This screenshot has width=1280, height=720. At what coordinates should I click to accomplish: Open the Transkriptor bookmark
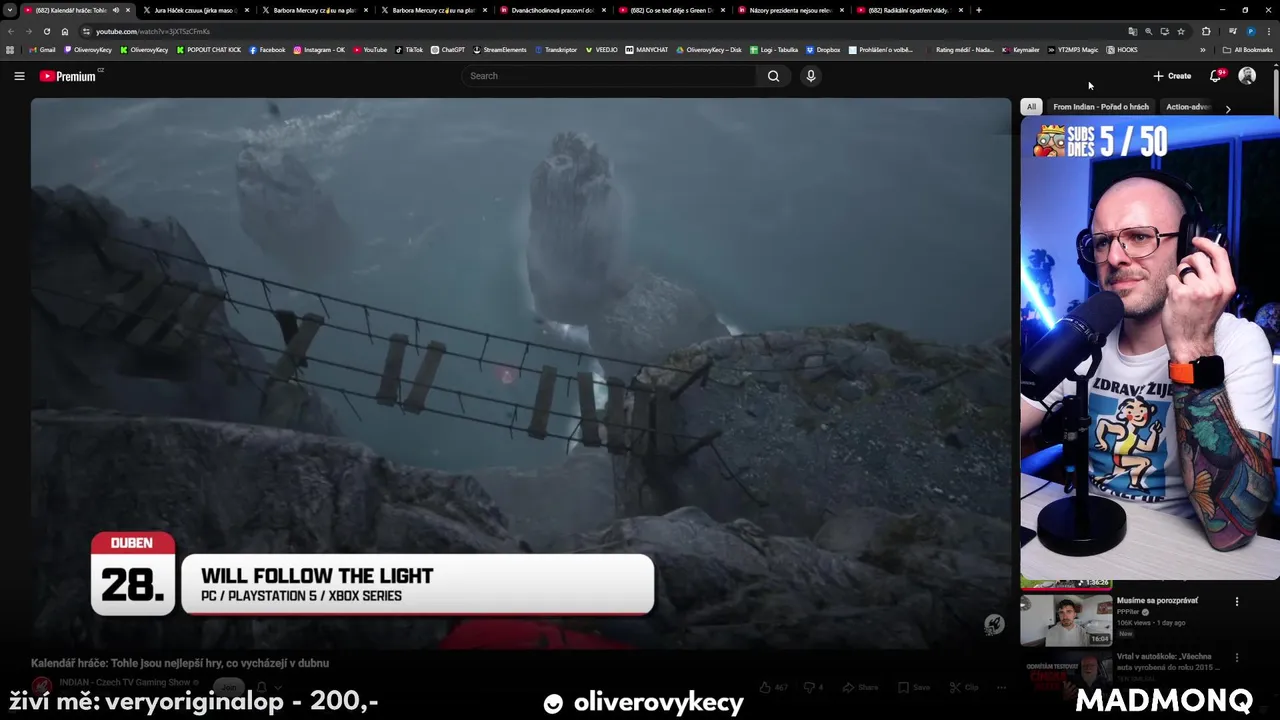556,49
